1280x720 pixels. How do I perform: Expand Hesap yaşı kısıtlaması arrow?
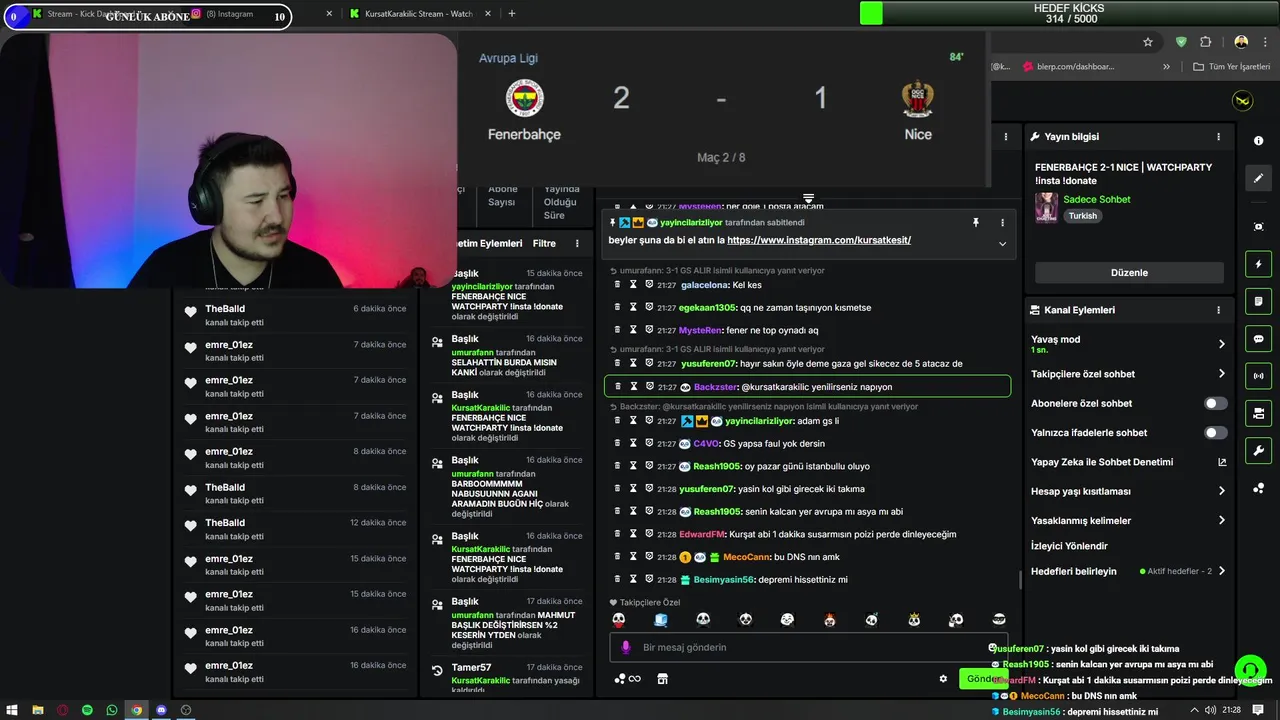tap(1221, 491)
